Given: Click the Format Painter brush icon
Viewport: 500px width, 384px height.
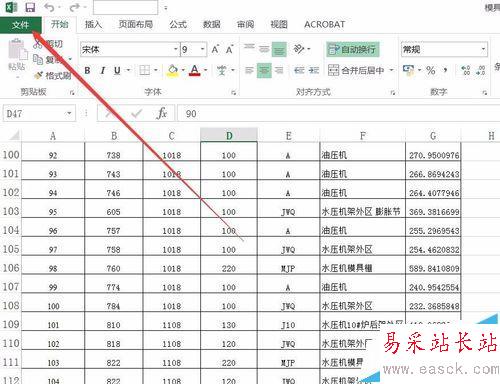Looking at the screenshot, I should 39,76.
